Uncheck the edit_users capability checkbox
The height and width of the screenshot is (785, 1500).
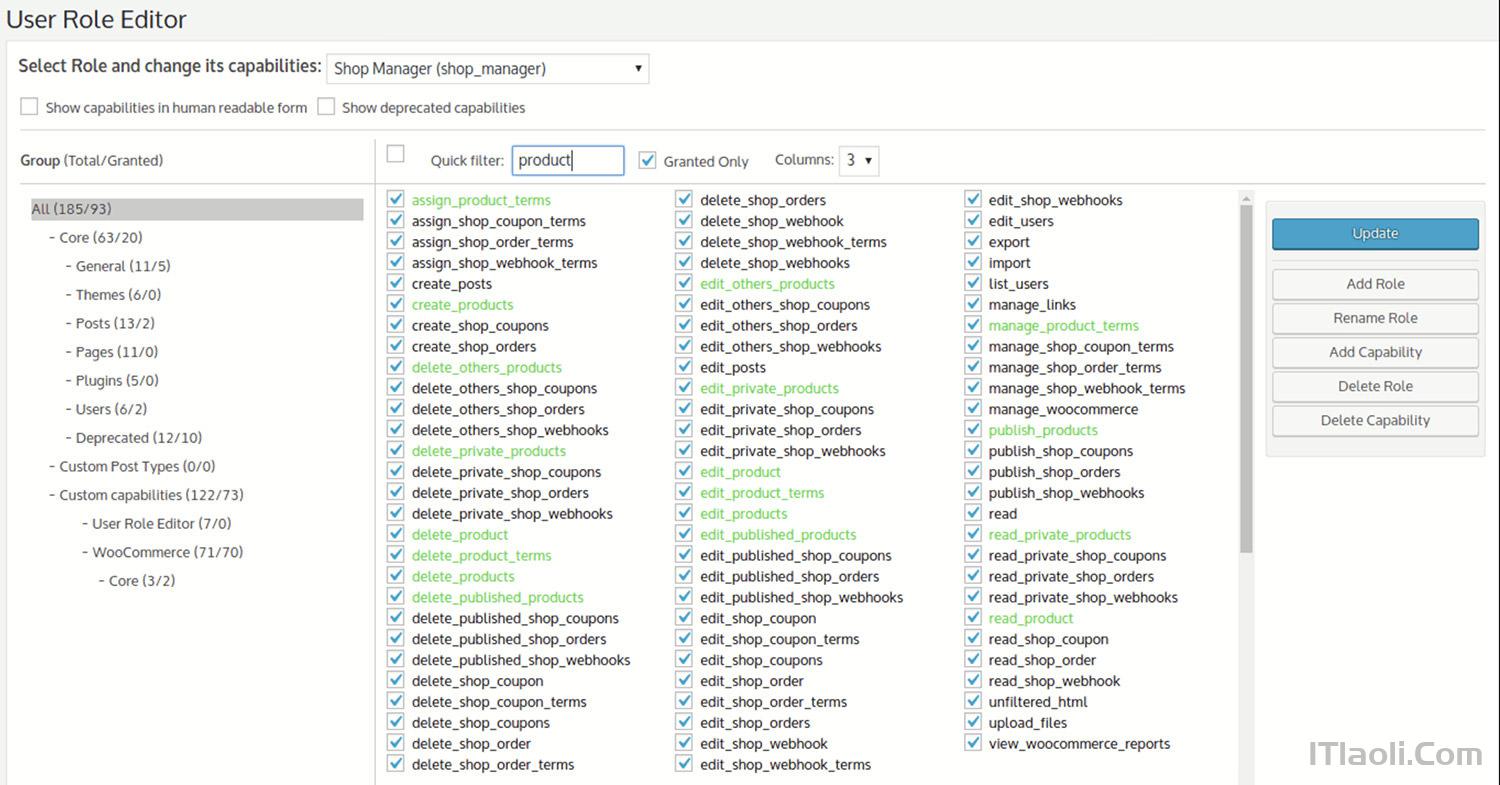[973, 221]
